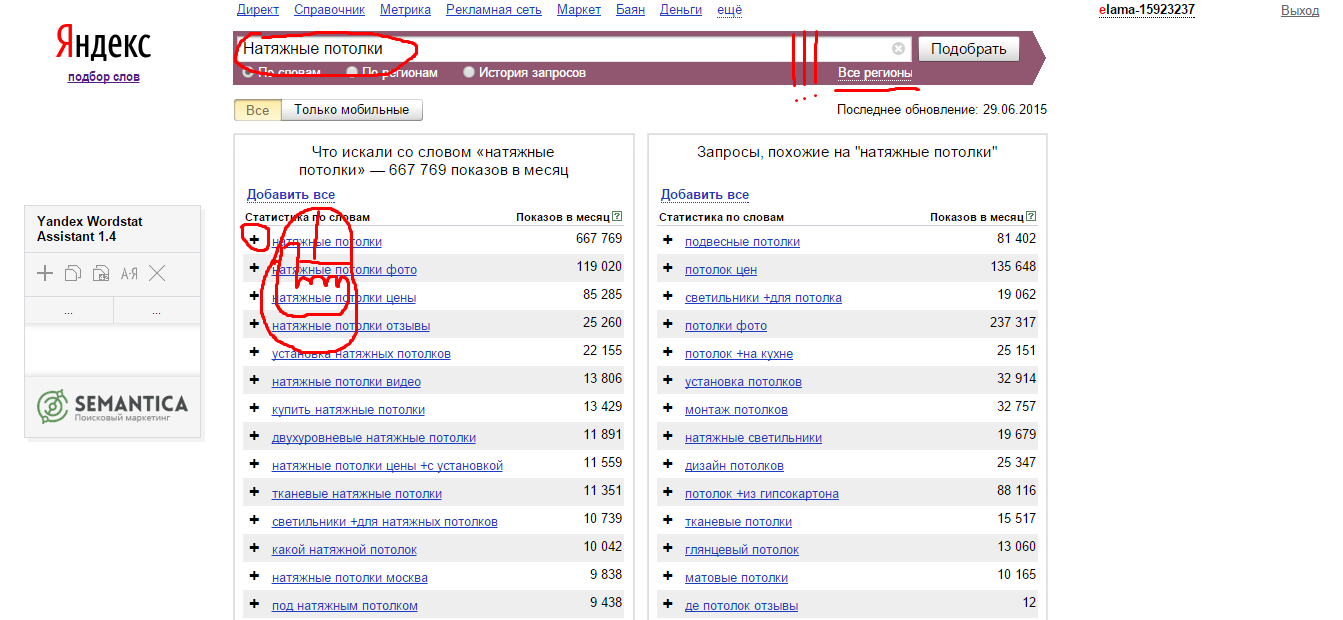
Task: Click the Выход logout link
Action: [x=1300, y=10]
